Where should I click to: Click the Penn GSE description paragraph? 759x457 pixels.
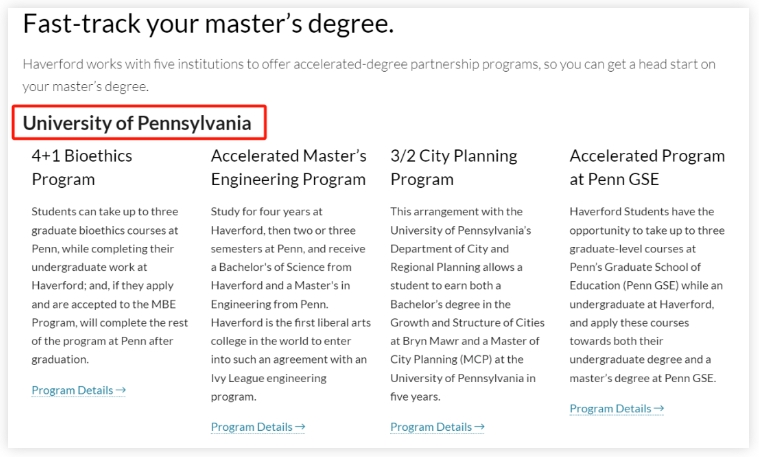[647, 295]
